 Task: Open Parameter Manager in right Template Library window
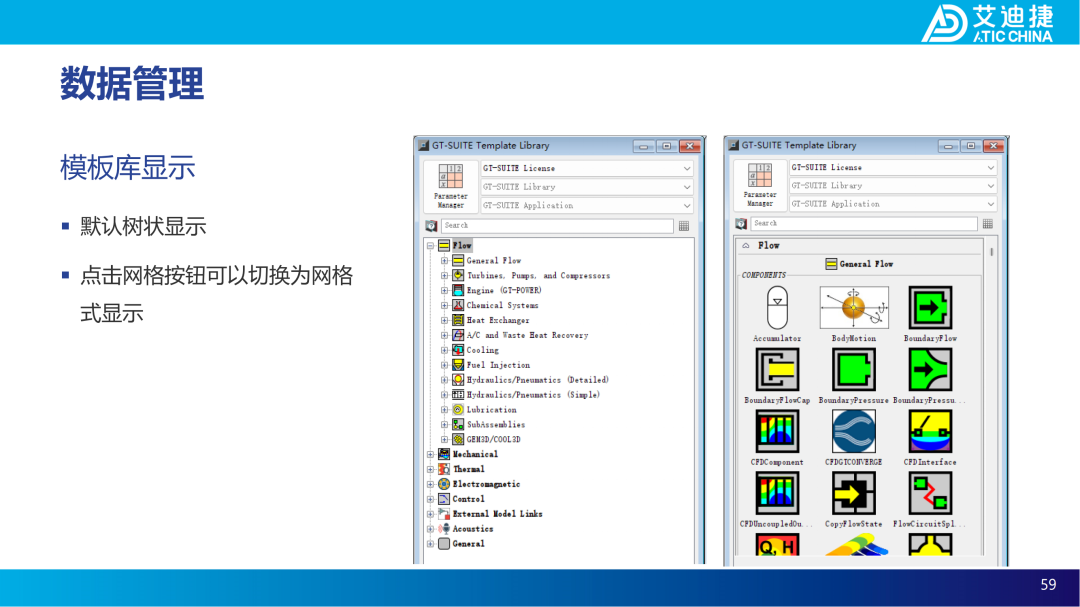760,185
